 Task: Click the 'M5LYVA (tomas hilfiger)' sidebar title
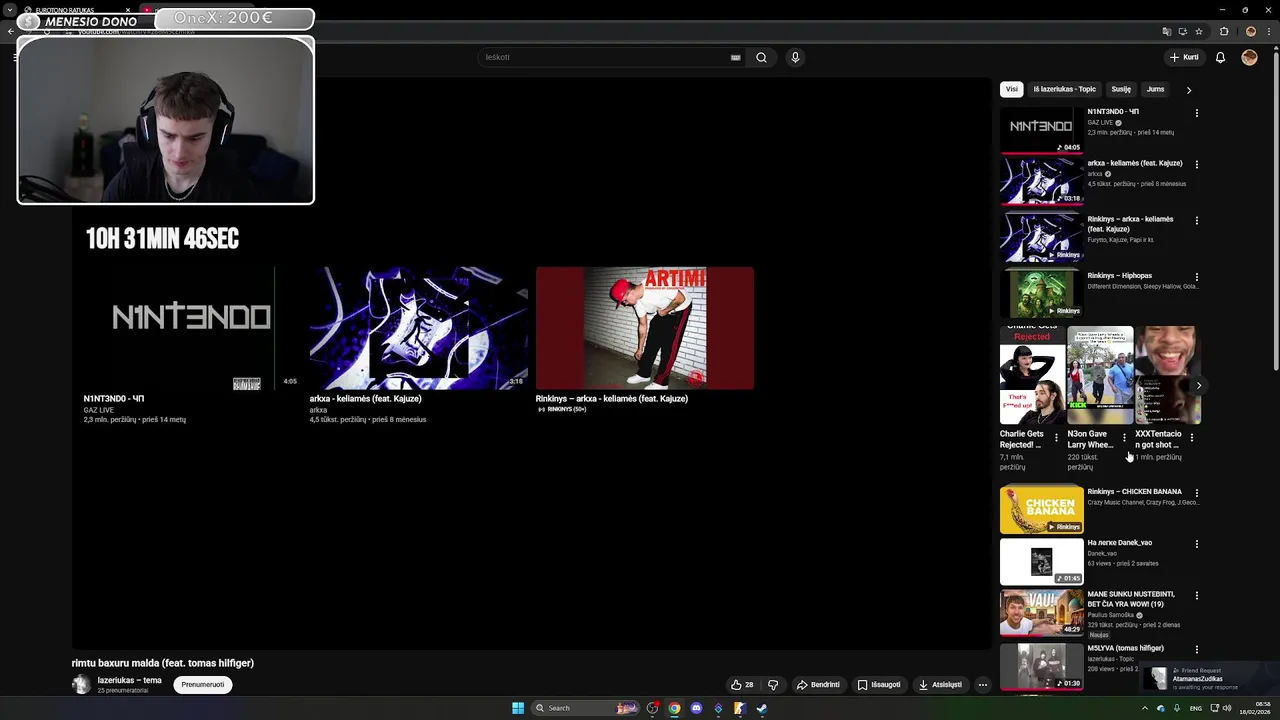coord(1126,648)
